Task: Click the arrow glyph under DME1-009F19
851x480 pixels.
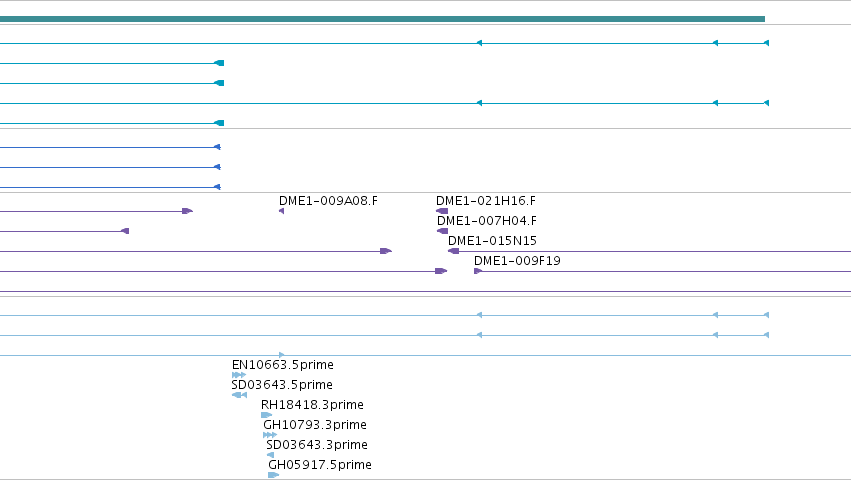Action: [478, 271]
